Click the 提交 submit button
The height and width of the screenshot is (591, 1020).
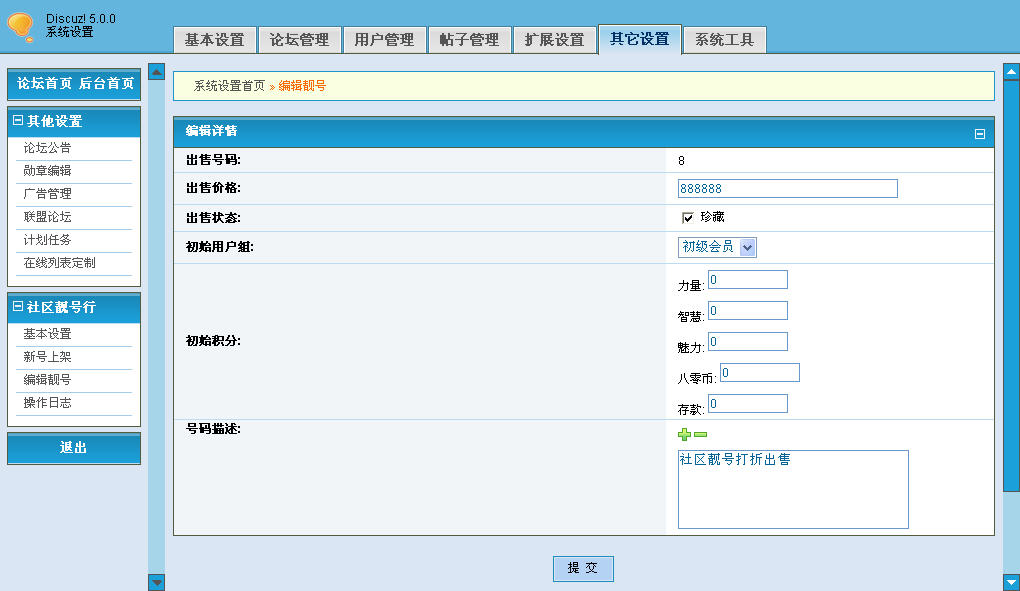click(x=583, y=568)
